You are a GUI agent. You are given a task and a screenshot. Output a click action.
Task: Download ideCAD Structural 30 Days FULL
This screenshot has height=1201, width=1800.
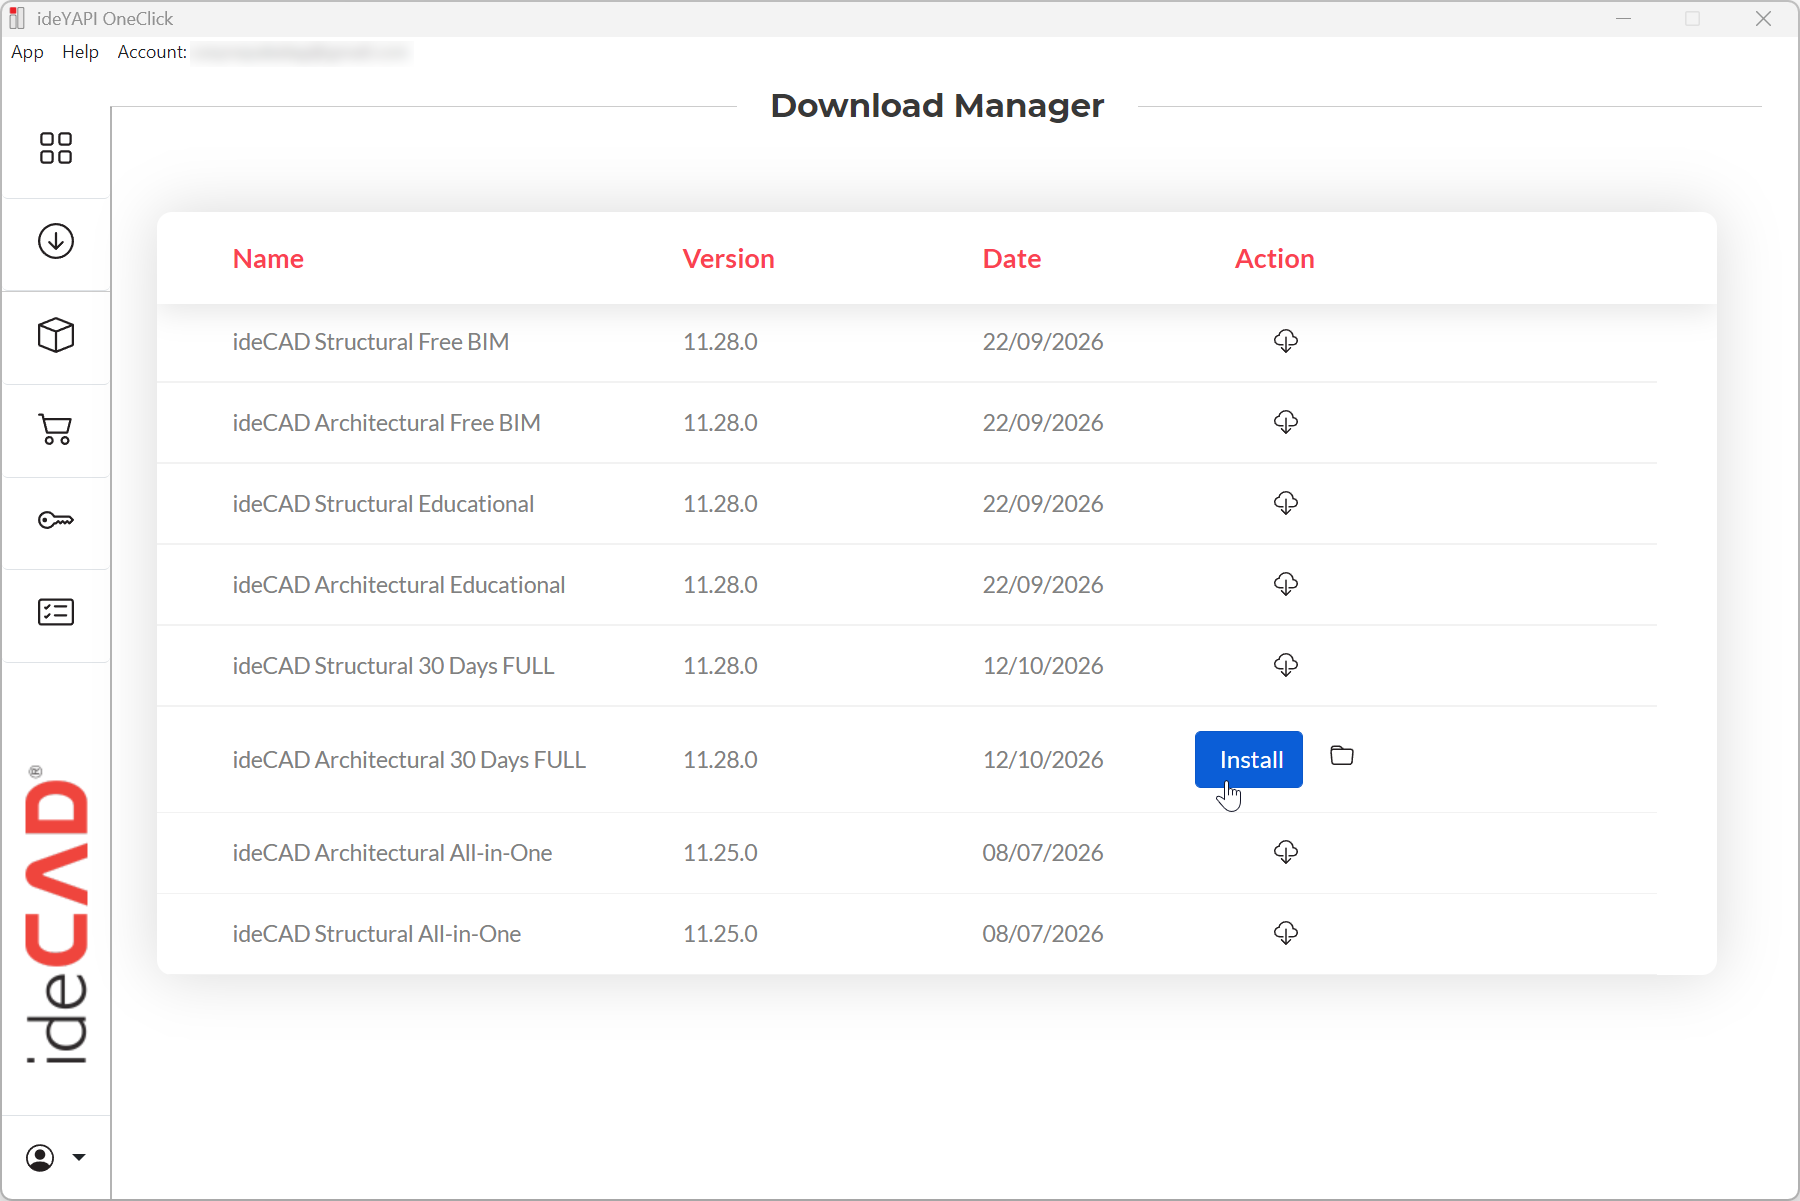(x=1286, y=665)
